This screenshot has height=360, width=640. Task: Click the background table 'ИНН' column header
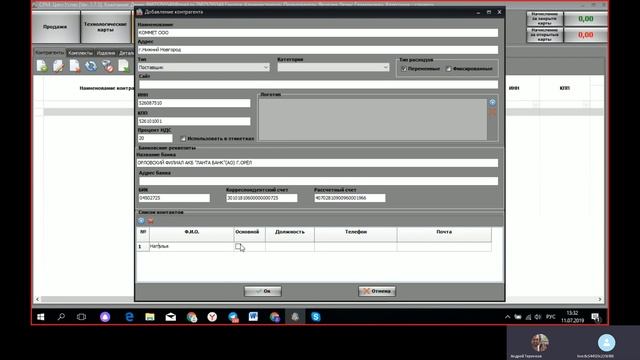[515, 88]
